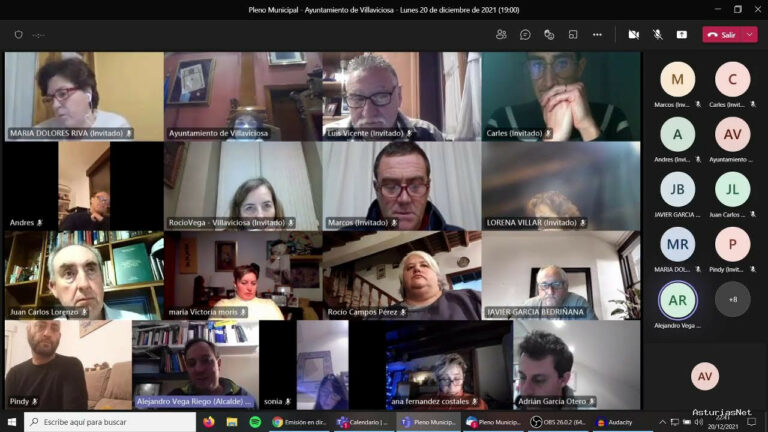The height and width of the screenshot is (432, 768).
Task: Switch to active Pleno Municip... Teams taskbar window
Action: (428, 422)
